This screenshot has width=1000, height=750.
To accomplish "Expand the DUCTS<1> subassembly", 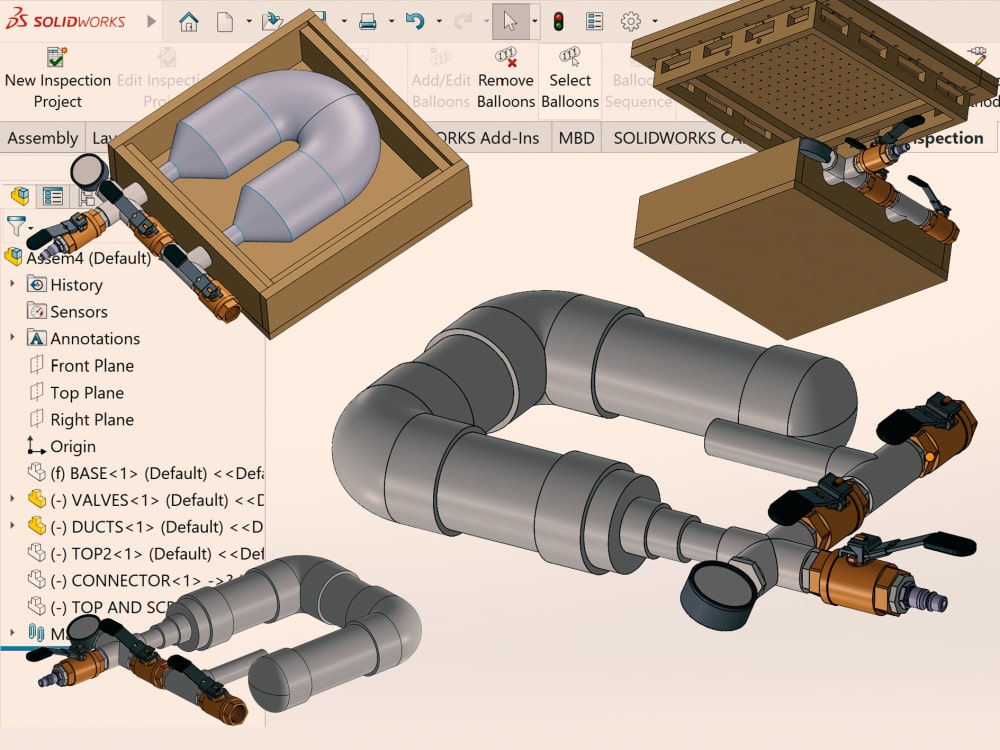I will (12, 526).
